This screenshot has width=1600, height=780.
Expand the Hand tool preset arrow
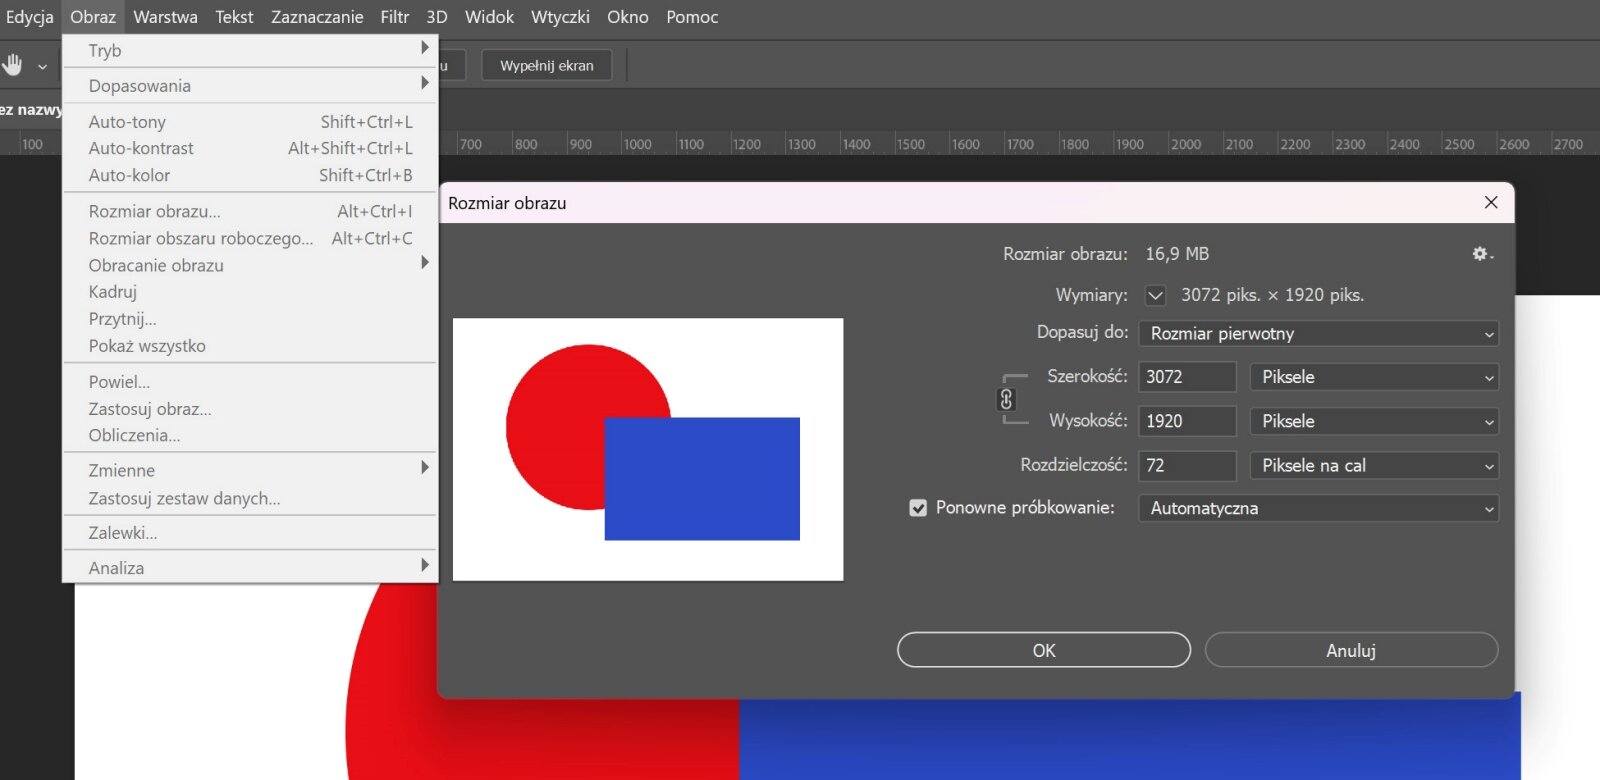[42, 67]
